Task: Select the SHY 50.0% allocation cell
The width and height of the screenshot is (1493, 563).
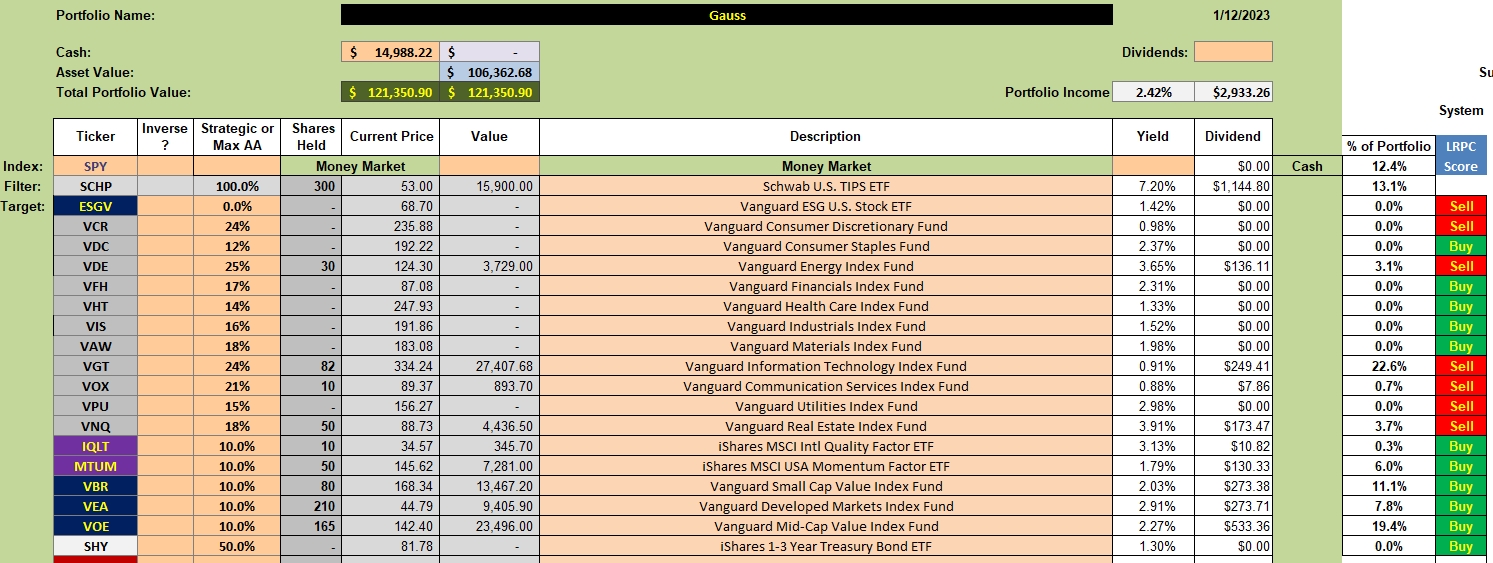Action: coord(237,546)
